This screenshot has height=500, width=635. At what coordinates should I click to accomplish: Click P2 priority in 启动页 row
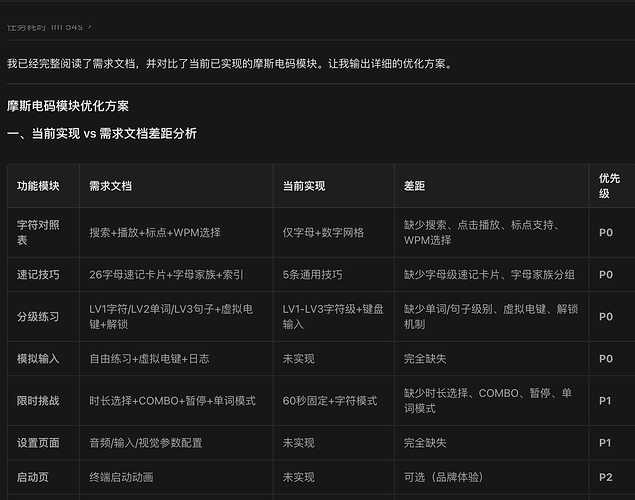point(606,477)
